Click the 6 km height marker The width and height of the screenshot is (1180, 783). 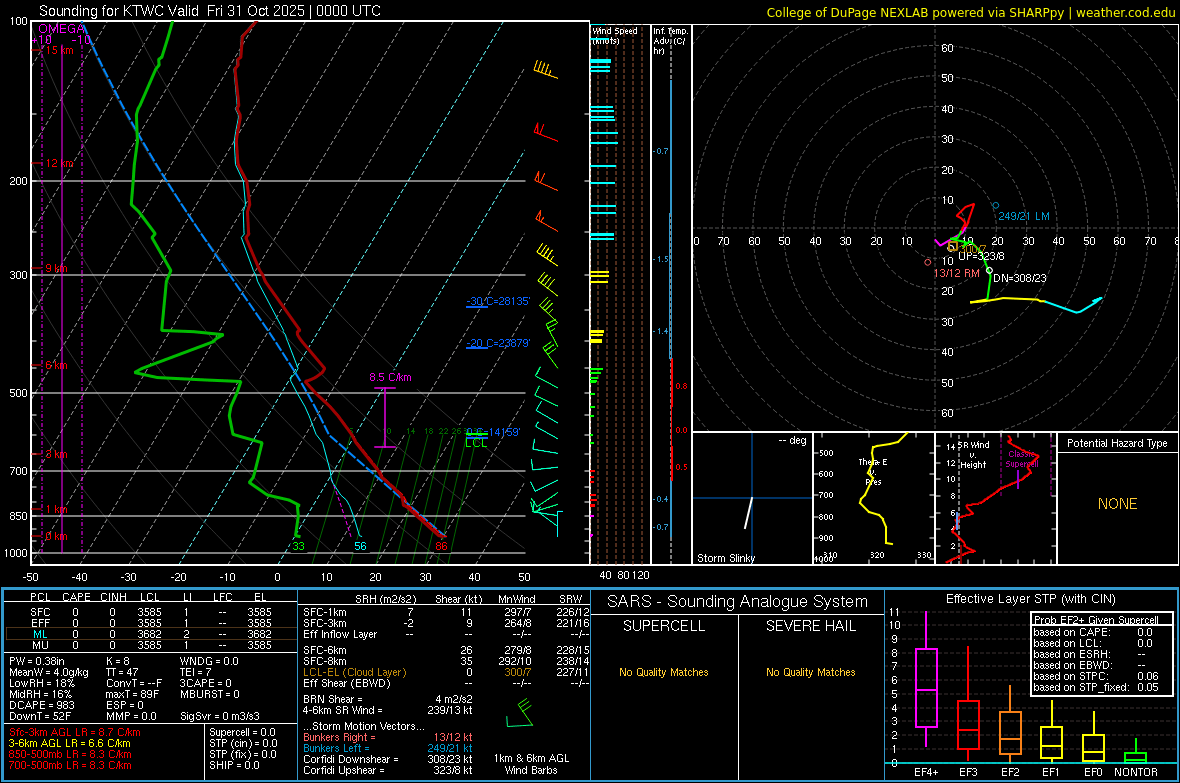pos(56,365)
